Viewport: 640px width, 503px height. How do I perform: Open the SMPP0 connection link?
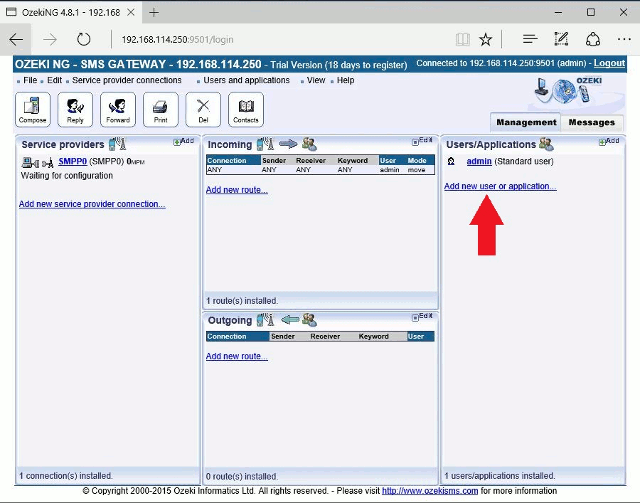pos(72,161)
